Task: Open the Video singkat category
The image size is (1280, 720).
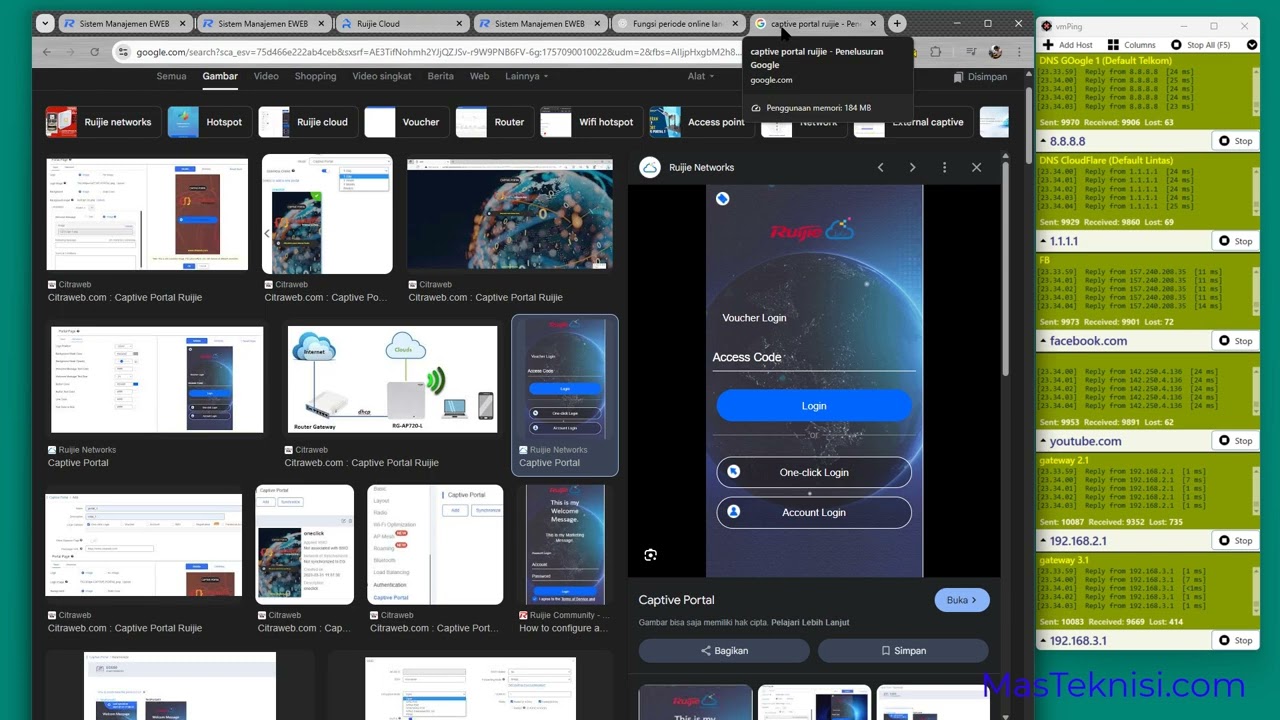Action: pyautogui.click(x=382, y=76)
